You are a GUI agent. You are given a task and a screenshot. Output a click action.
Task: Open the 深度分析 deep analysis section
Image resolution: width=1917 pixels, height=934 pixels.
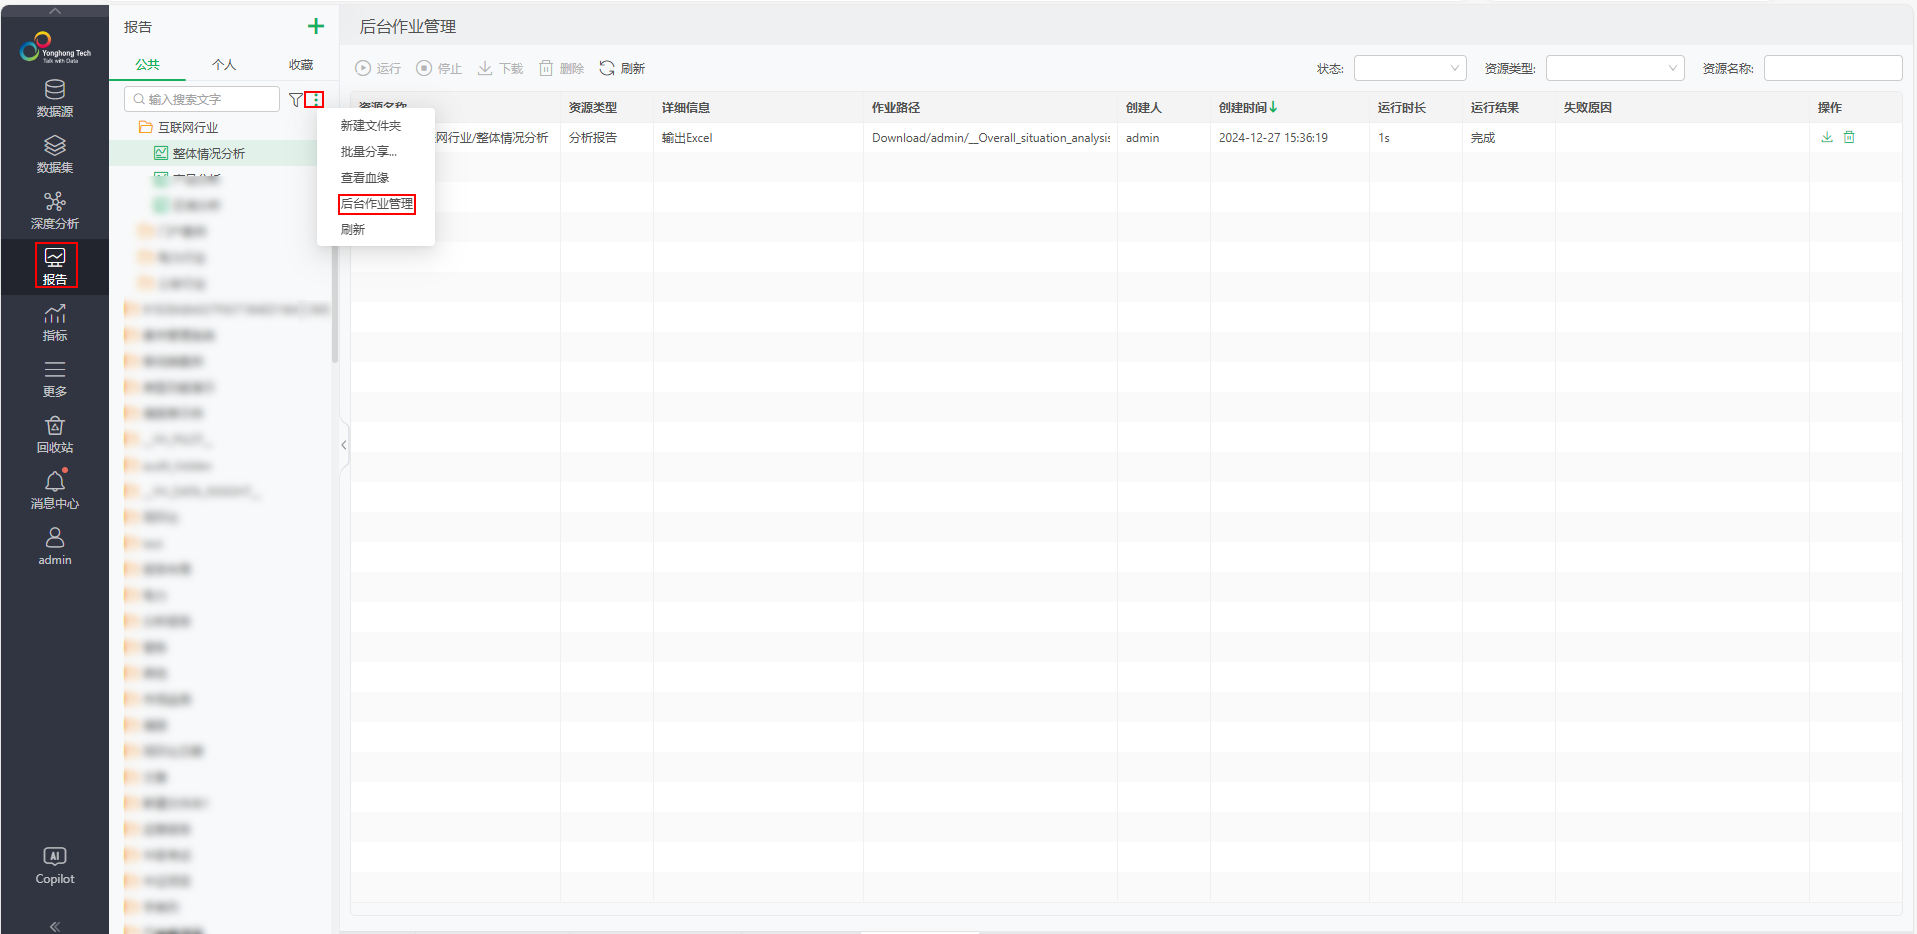pyautogui.click(x=55, y=210)
